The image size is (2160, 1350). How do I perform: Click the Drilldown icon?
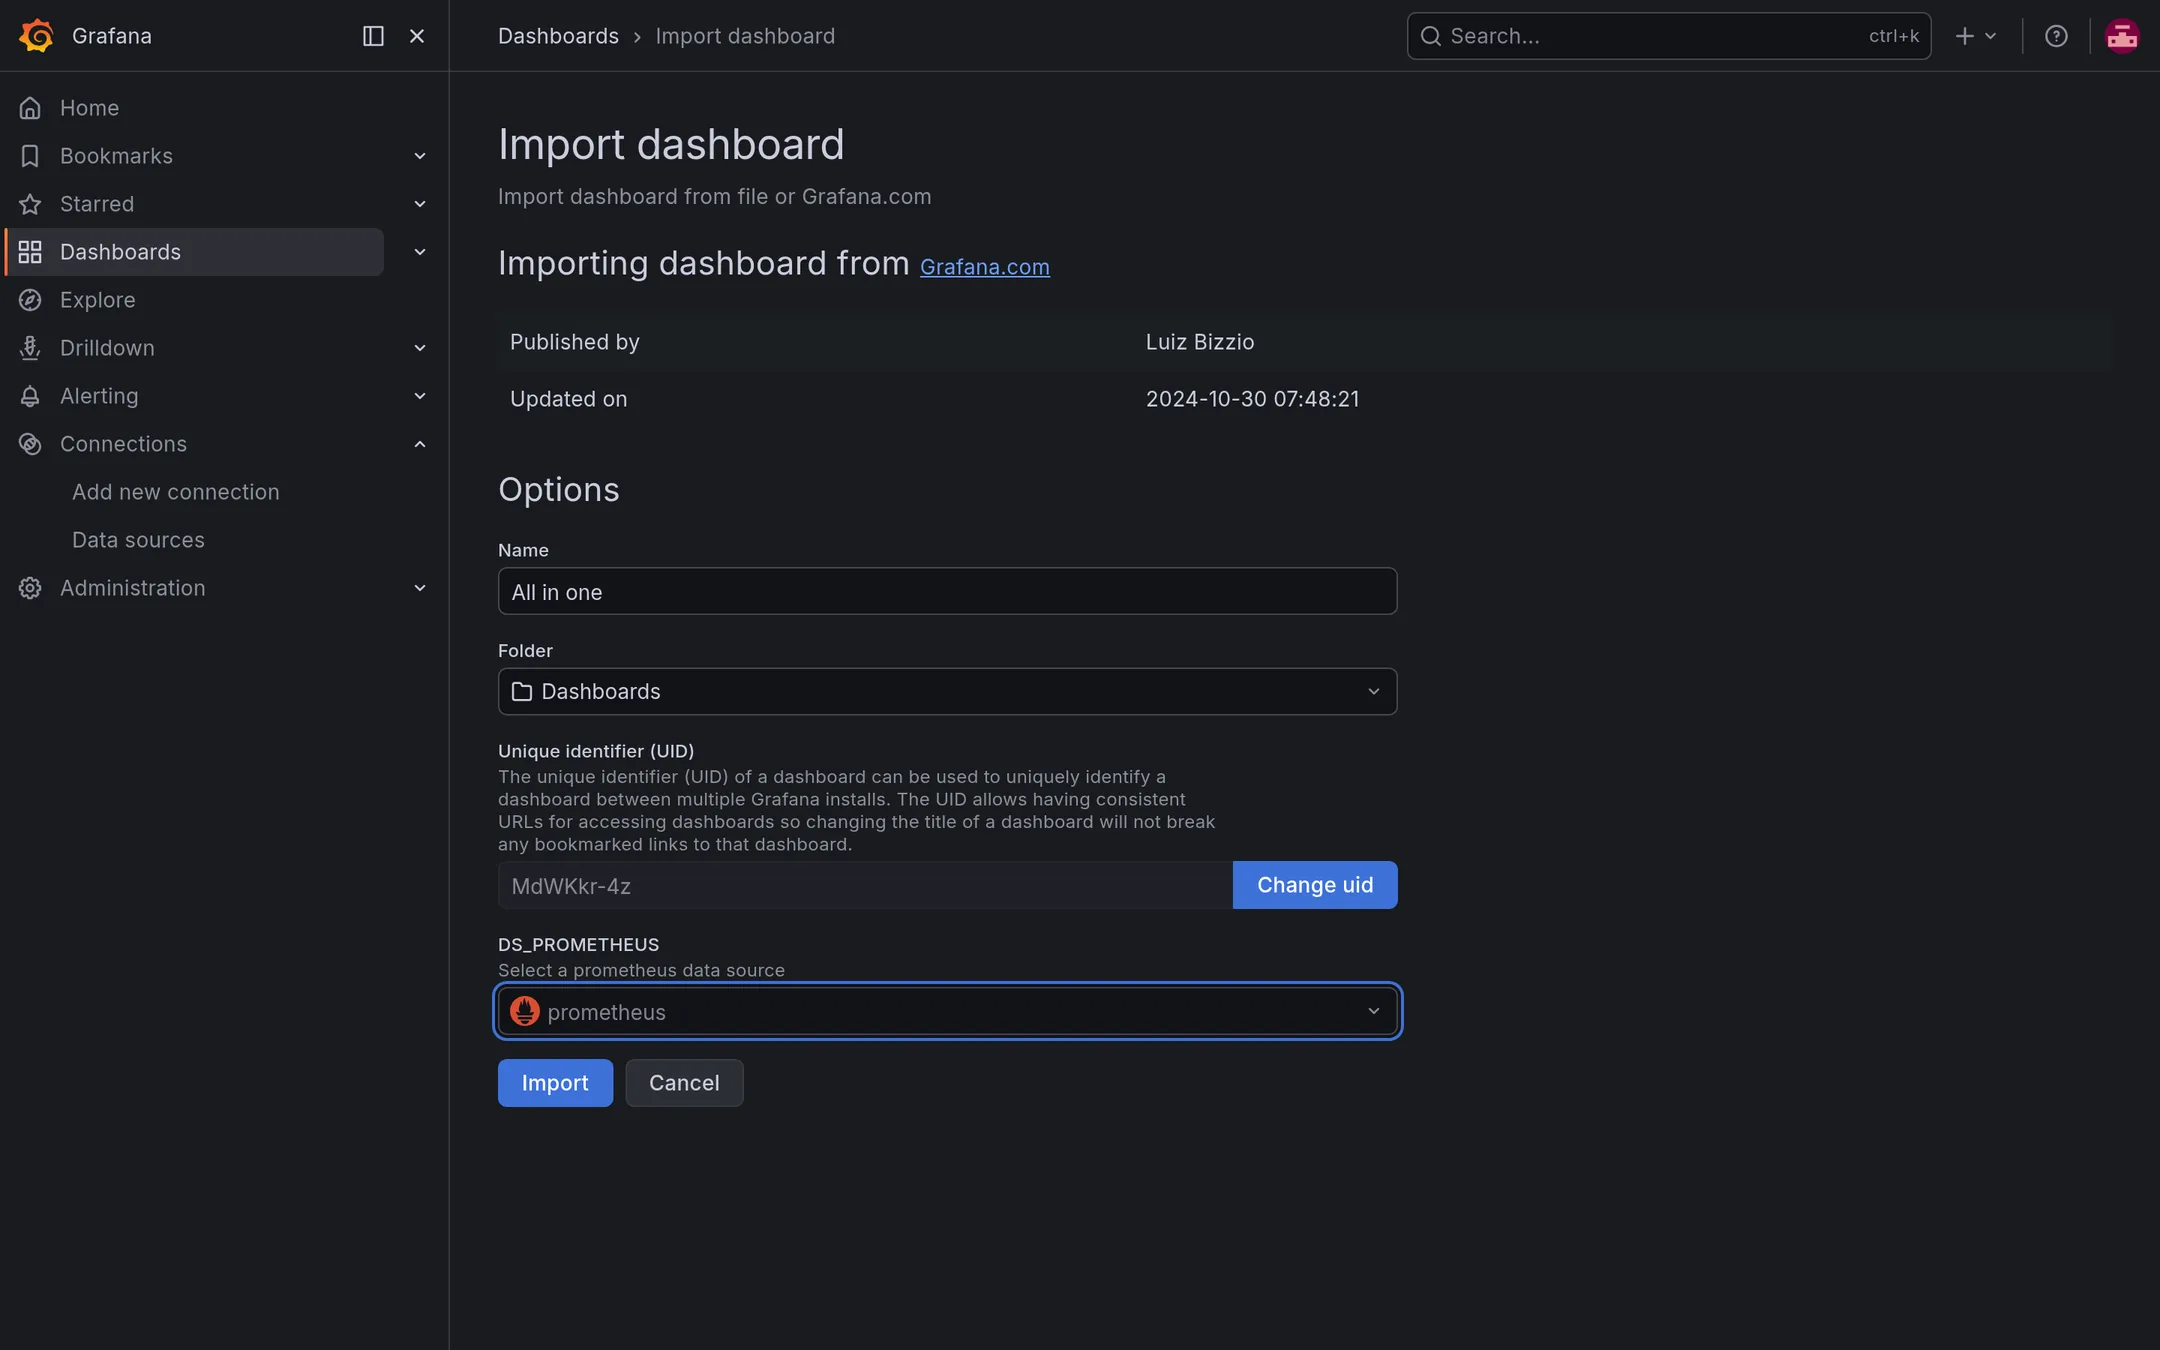[30, 348]
